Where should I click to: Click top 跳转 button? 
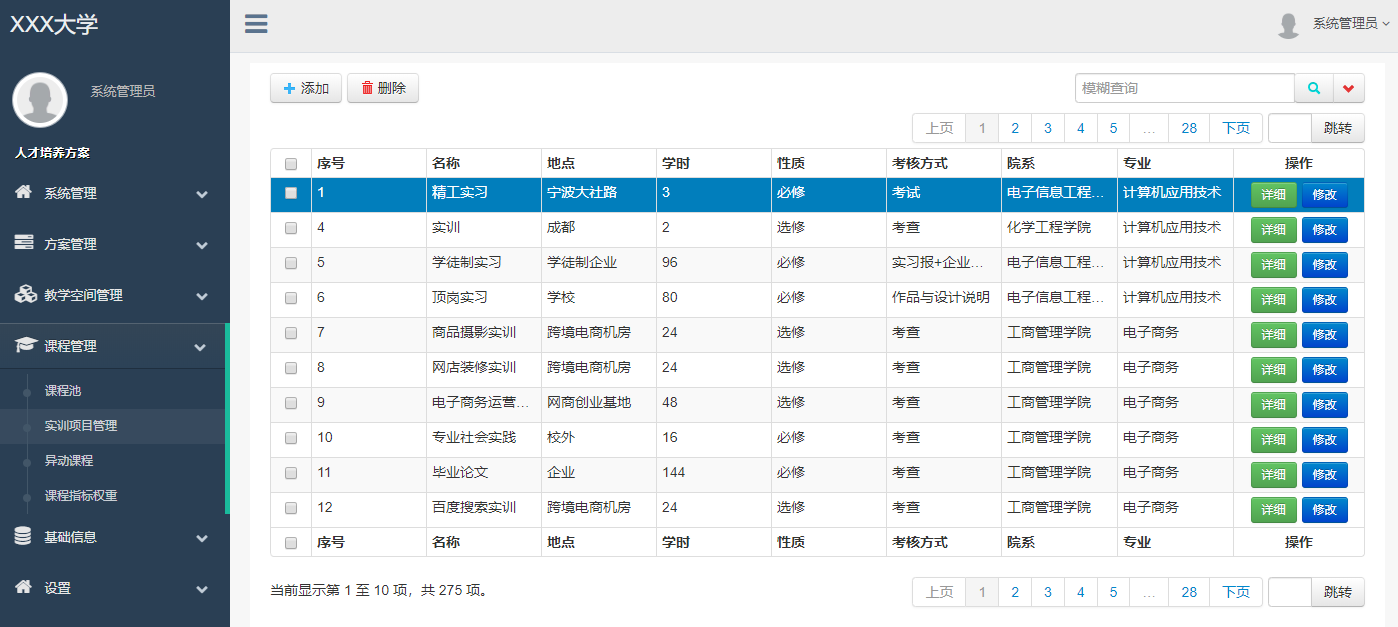(1338, 128)
